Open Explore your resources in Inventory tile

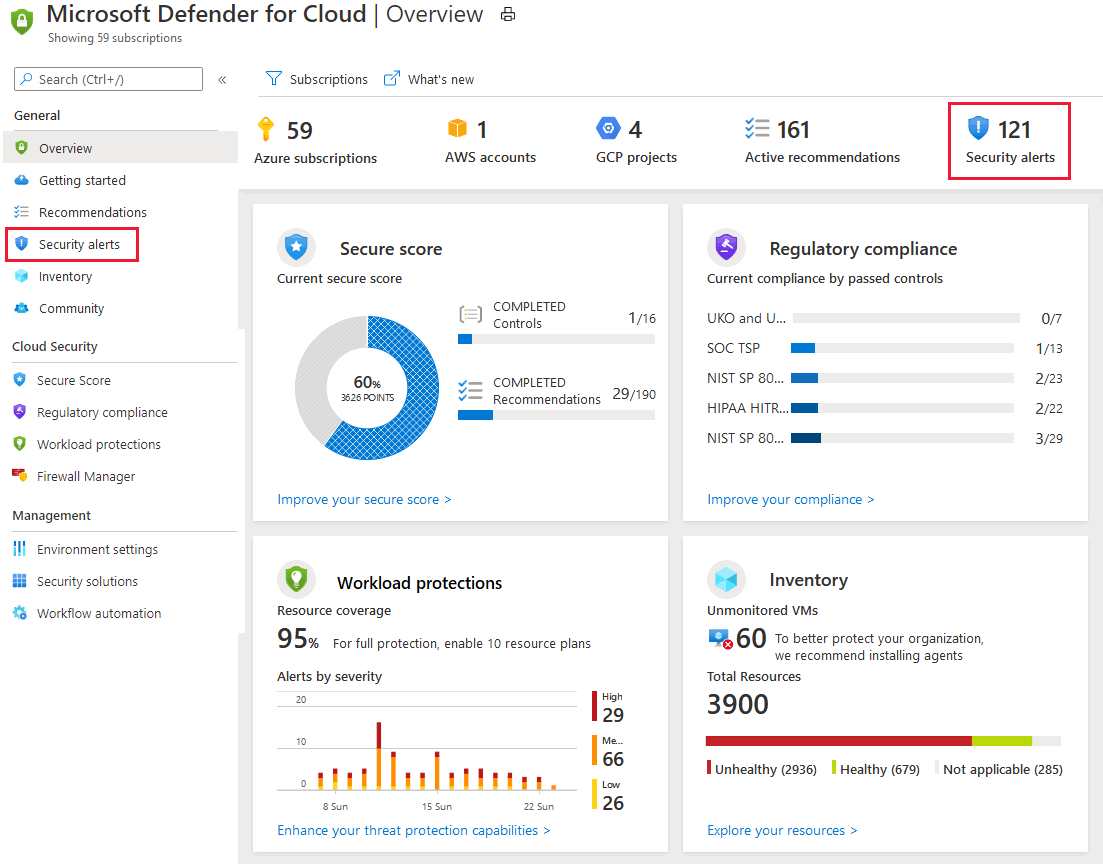tap(782, 830)
